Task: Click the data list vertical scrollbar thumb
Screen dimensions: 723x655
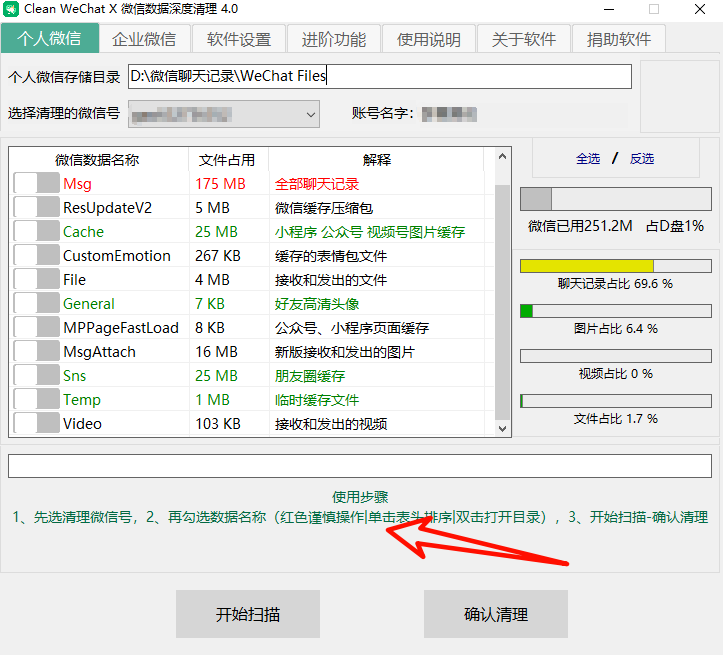Action: pos(502,302)
